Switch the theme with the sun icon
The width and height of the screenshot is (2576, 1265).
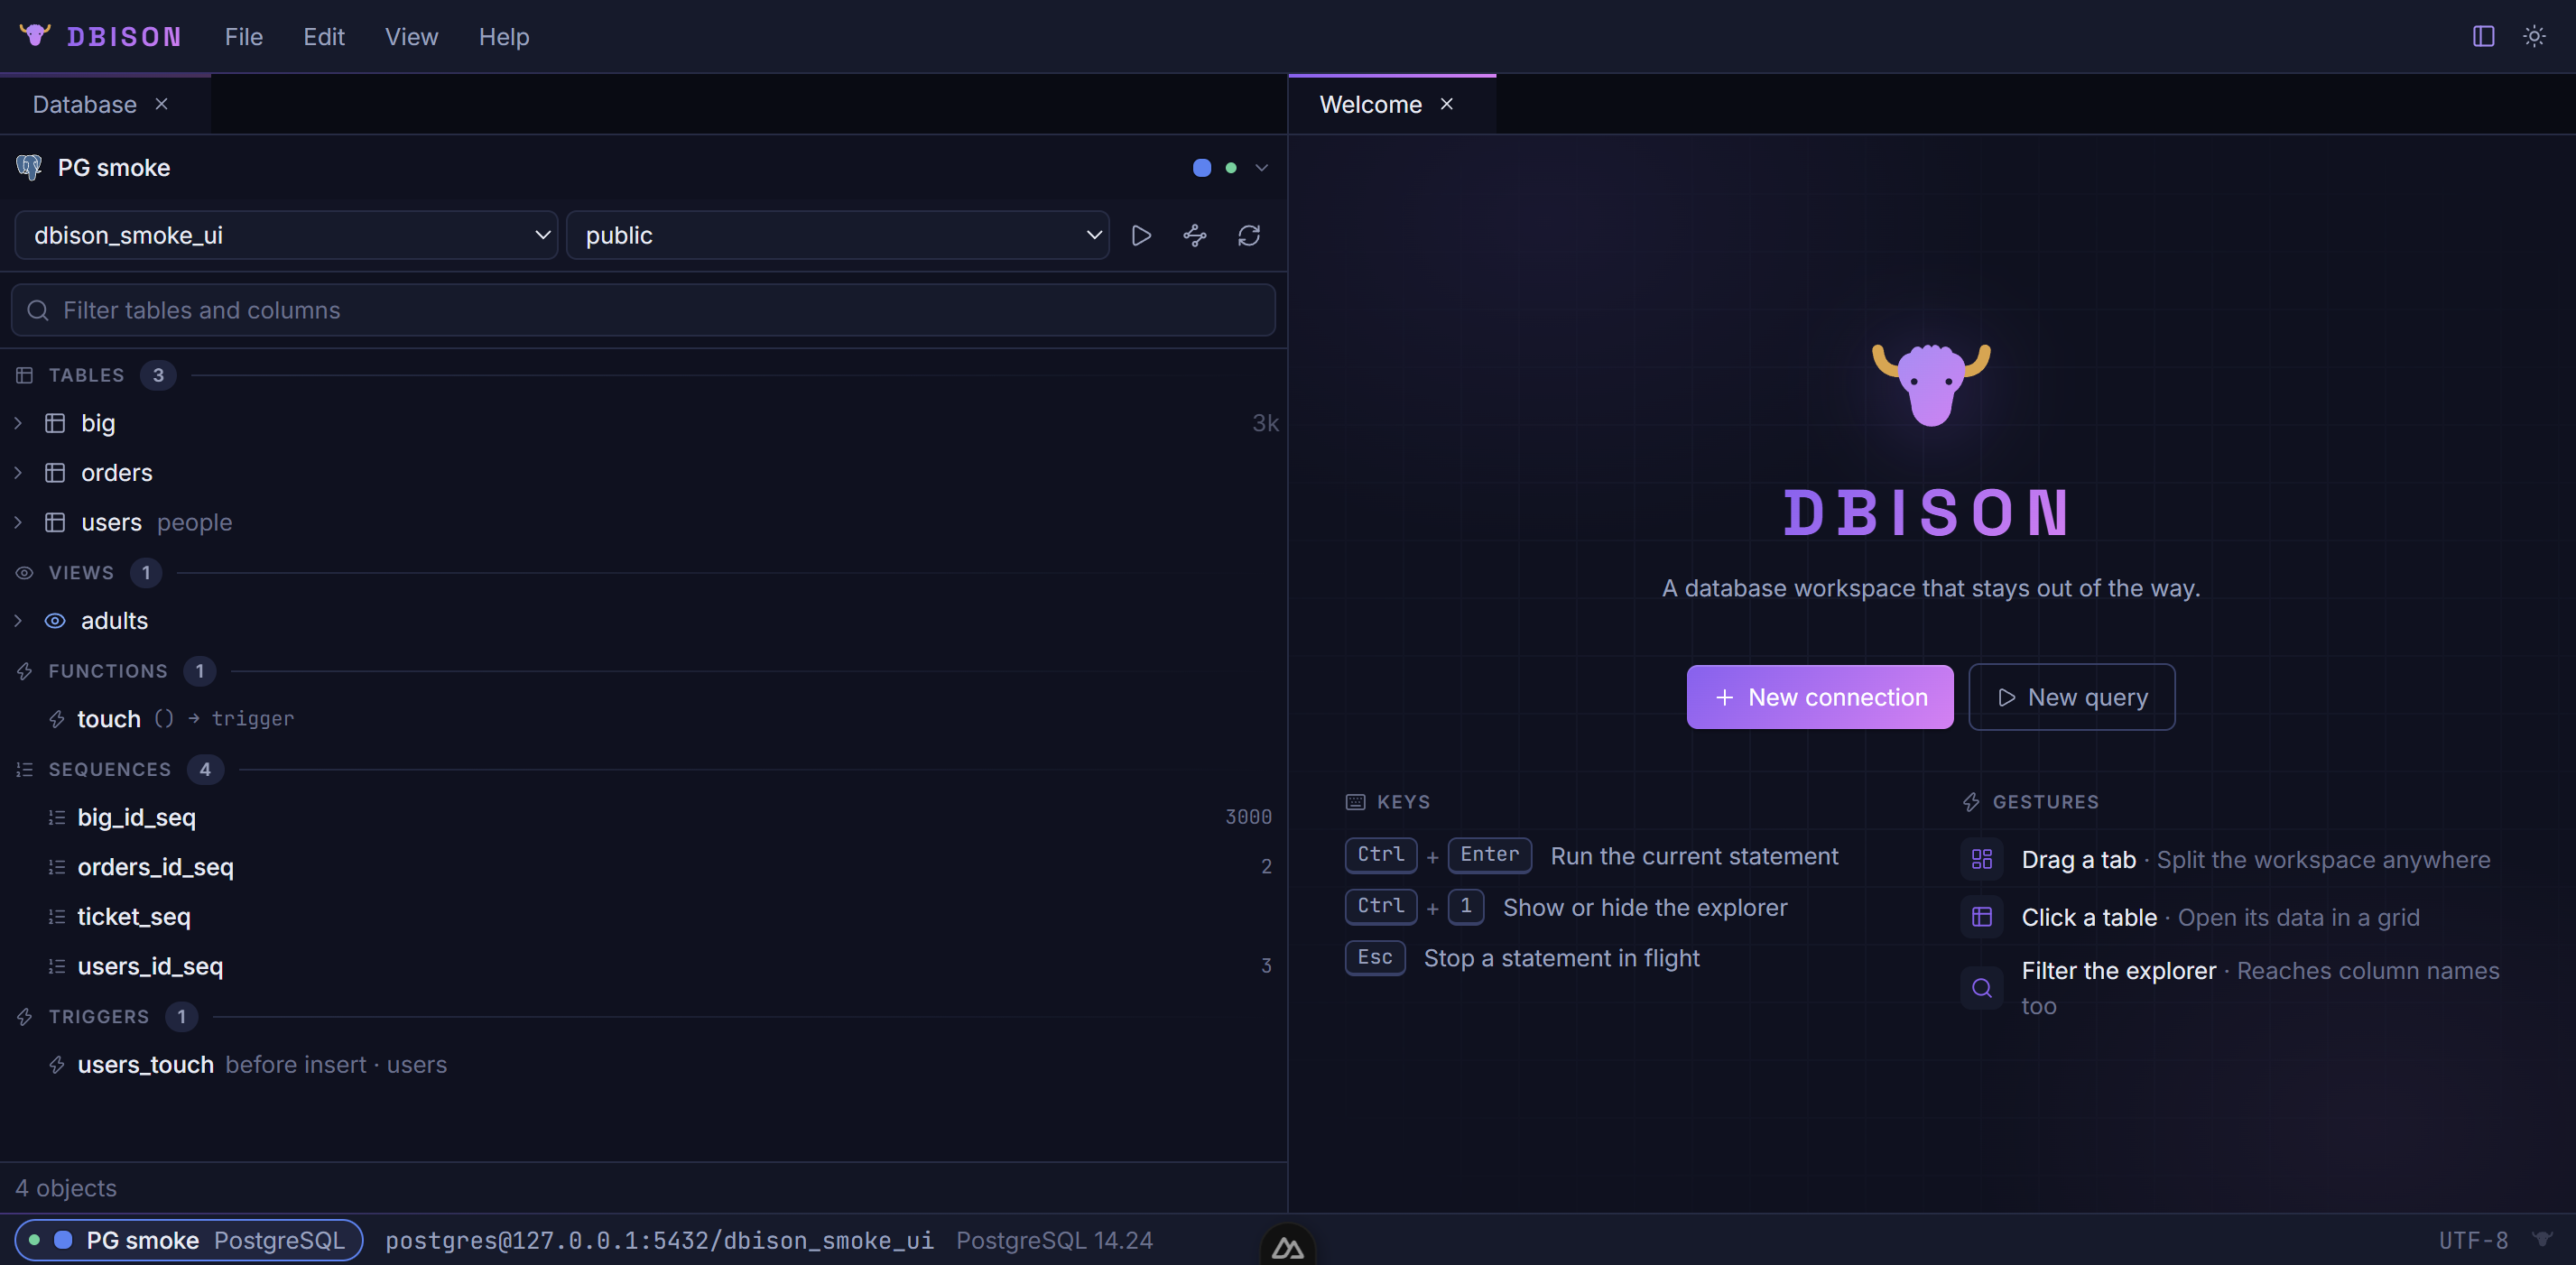pyautogui.click(x=2534, y=36)
